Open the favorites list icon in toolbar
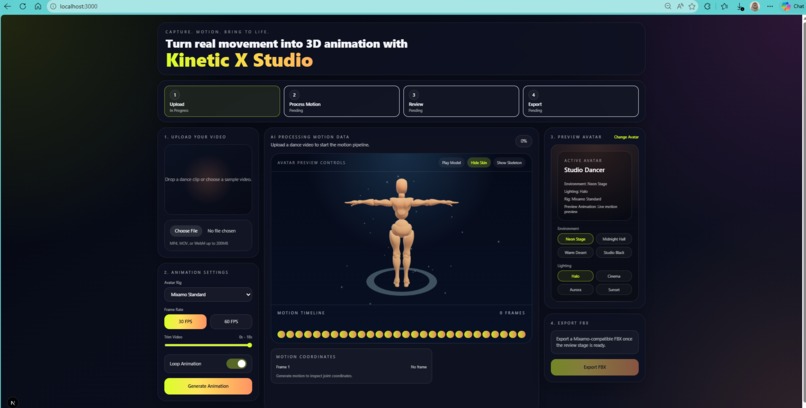806x408 pixels. [724, 6]
